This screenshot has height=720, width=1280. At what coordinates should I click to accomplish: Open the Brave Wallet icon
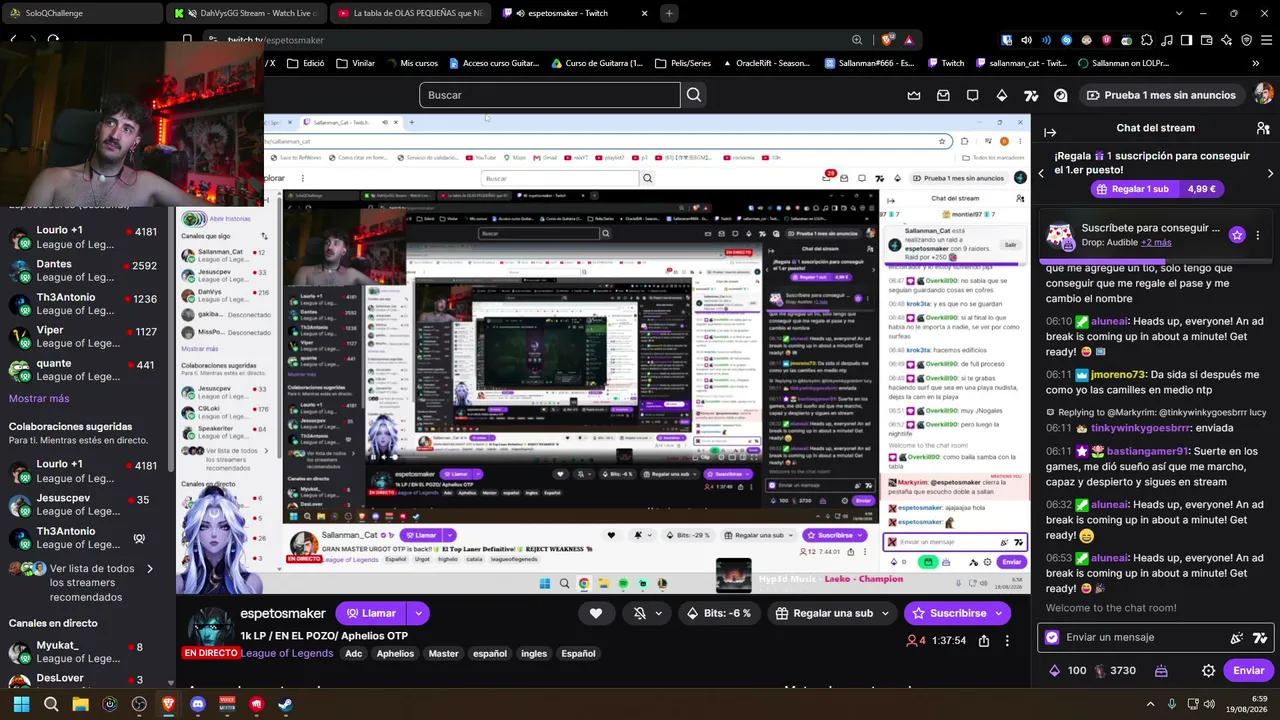pos(1206,40)
